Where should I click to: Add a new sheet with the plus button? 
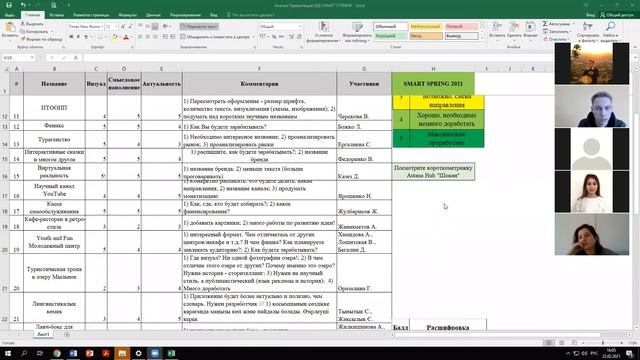point(67,334)
